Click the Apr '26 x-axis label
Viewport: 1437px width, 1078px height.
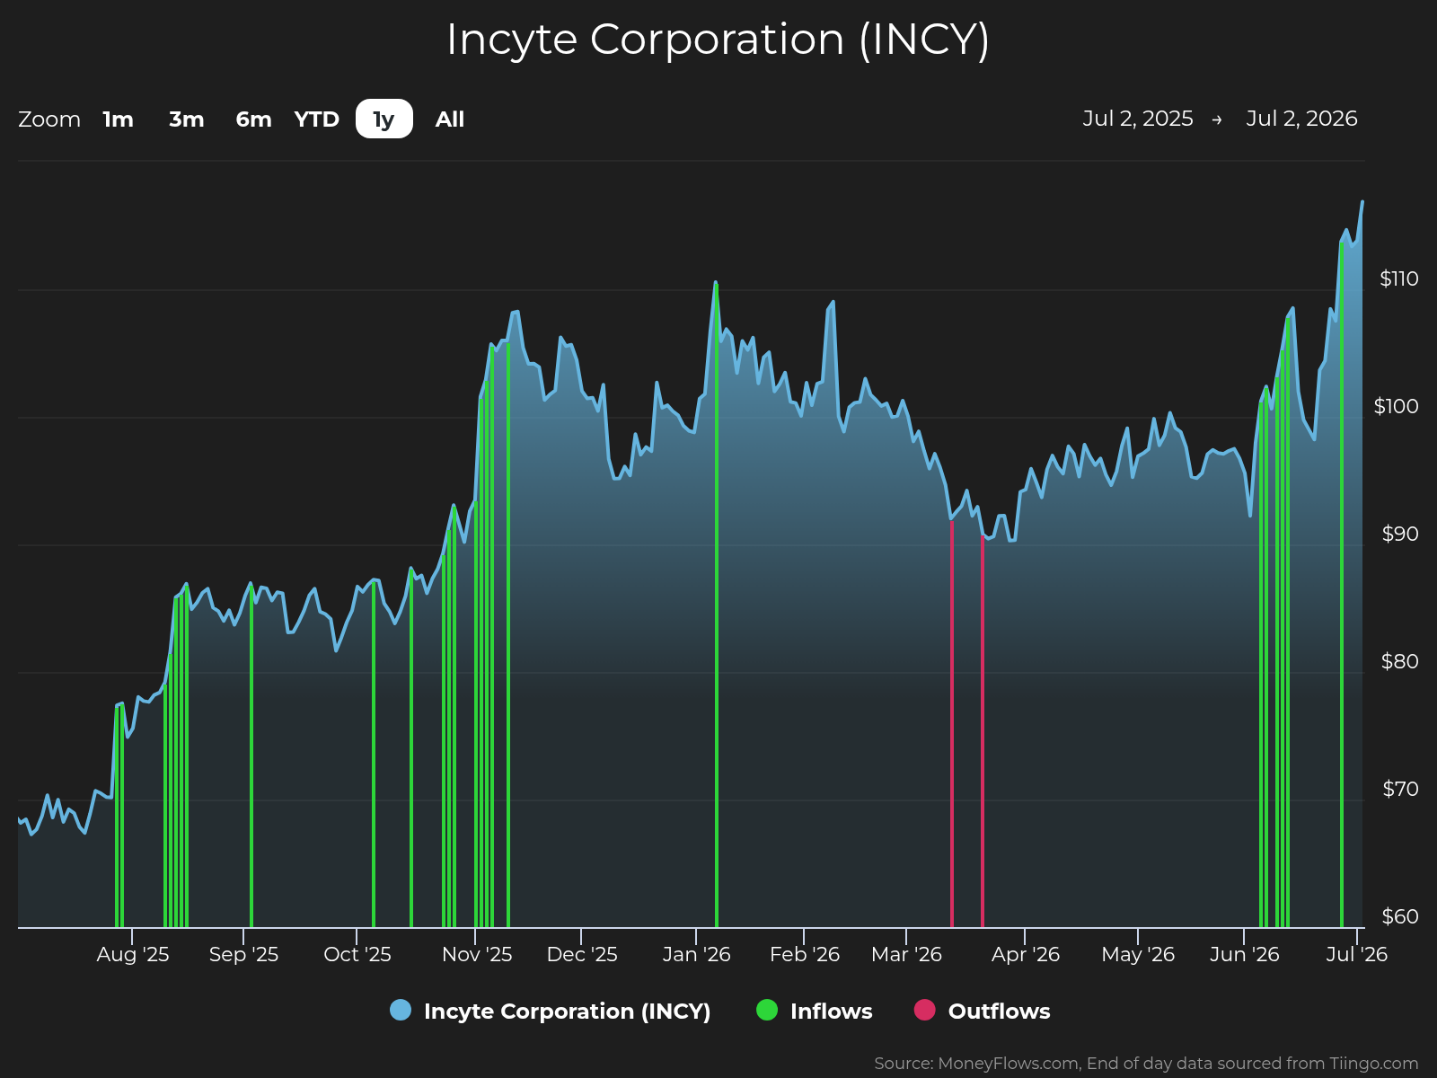1025,954
